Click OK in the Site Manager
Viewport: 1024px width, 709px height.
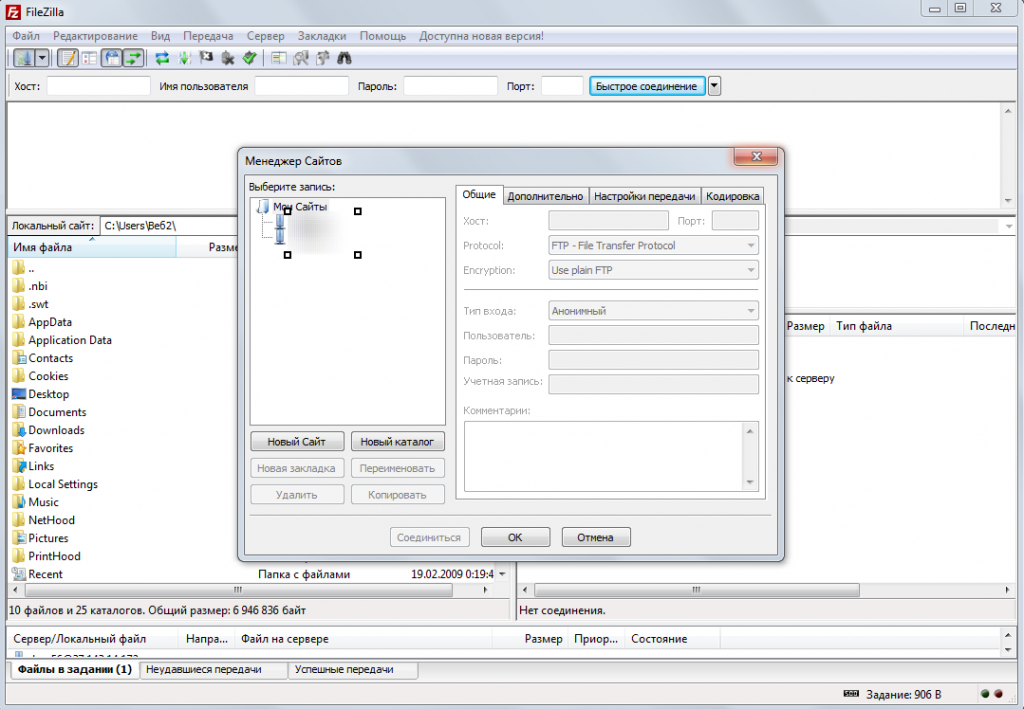tap(515, 537)
